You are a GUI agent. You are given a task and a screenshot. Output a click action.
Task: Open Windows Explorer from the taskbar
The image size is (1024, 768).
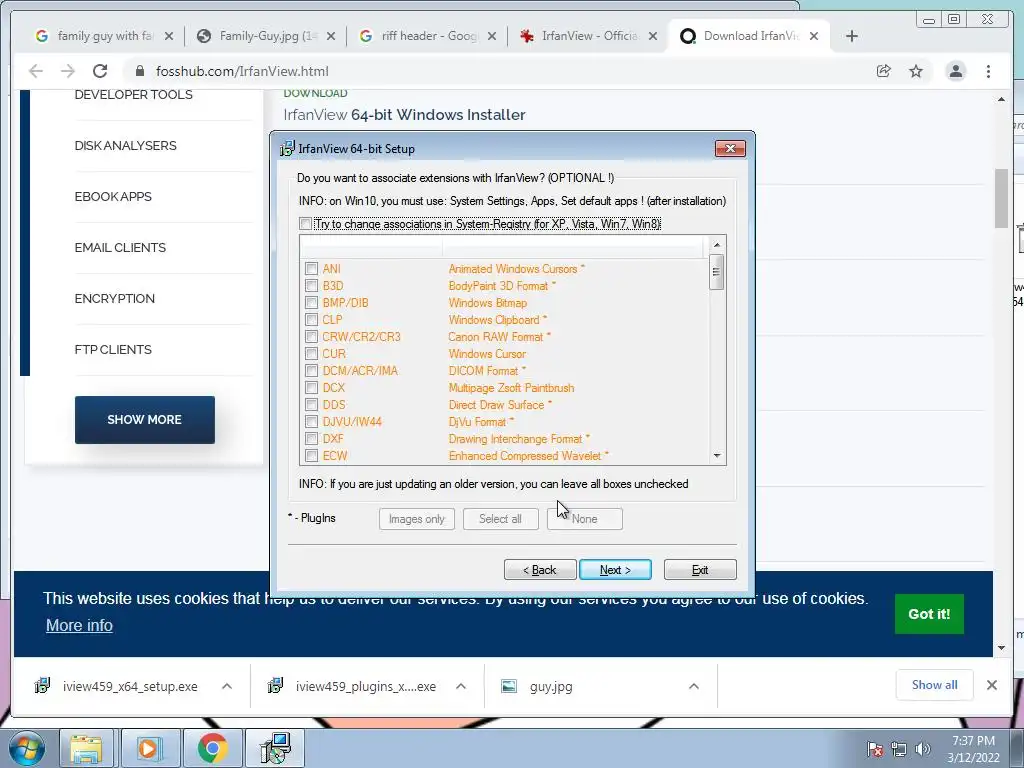tap(86, 748)
